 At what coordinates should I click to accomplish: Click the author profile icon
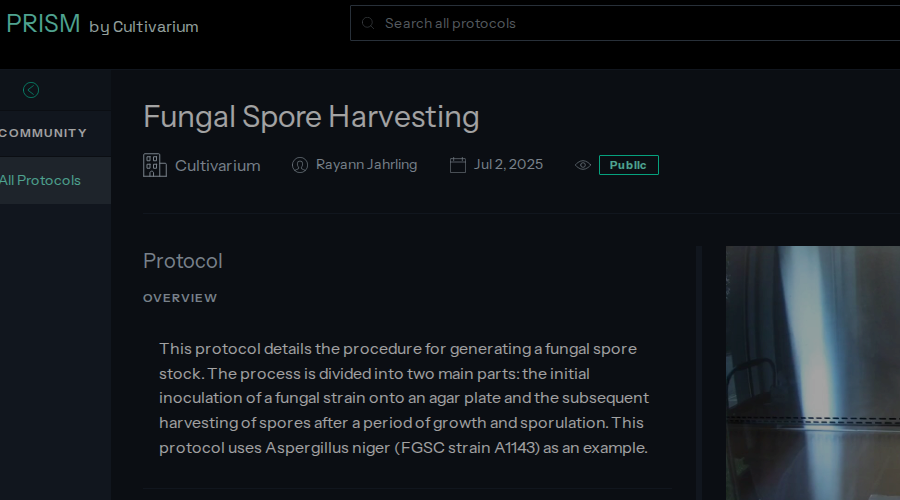(299, 165)
